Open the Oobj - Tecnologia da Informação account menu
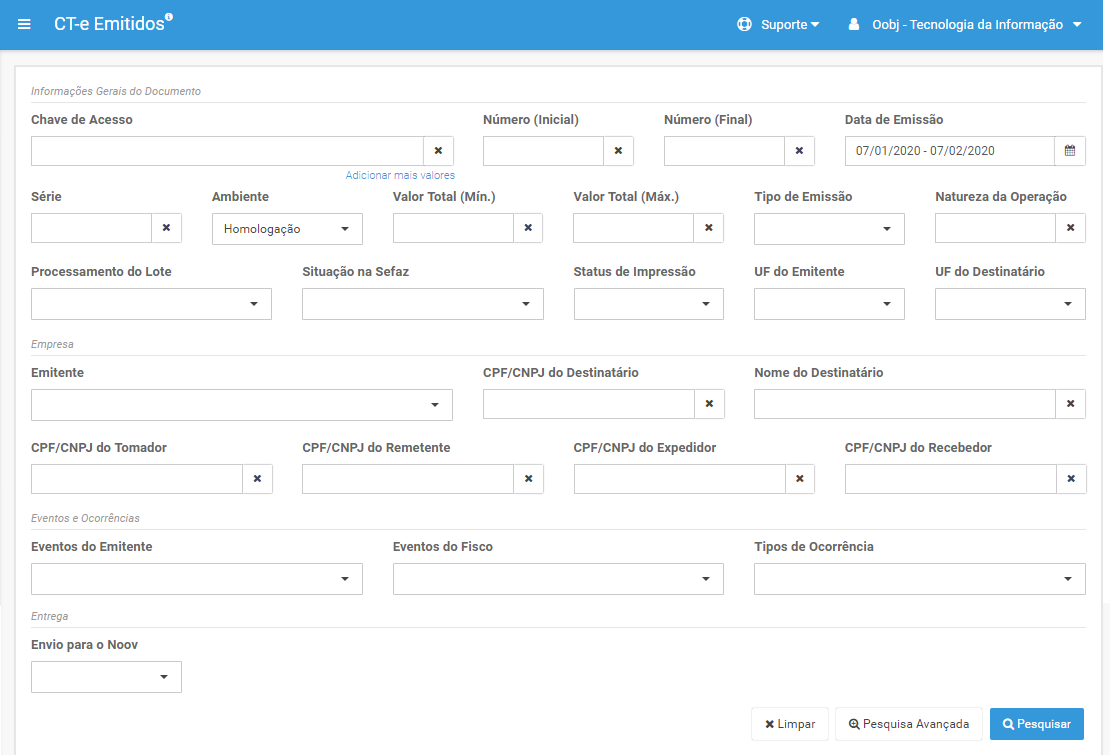 pos(966,25)
